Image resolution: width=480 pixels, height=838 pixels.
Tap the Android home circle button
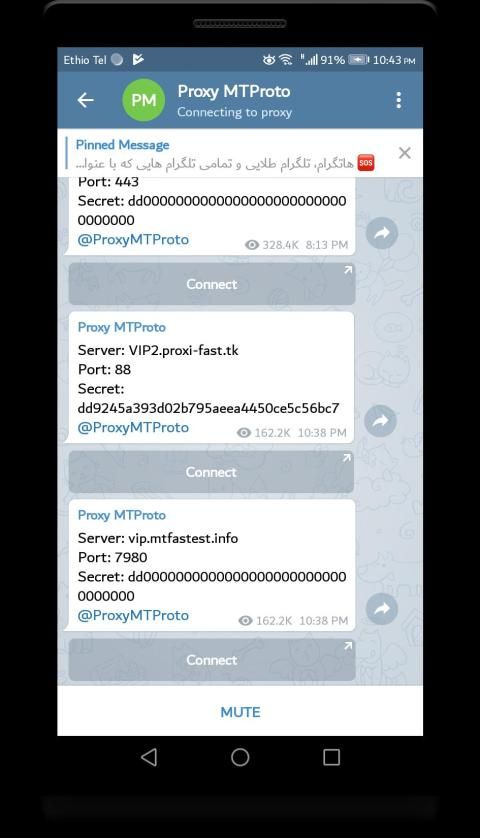(x=240, y=757)
